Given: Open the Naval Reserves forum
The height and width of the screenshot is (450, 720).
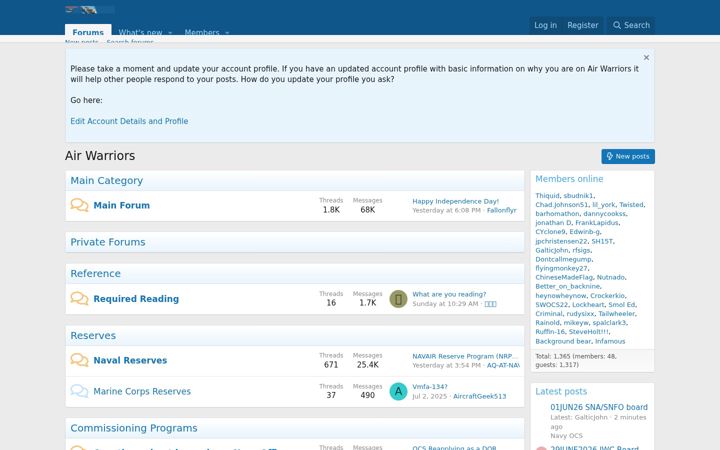Looking at the screenshot, I should 130,360.
